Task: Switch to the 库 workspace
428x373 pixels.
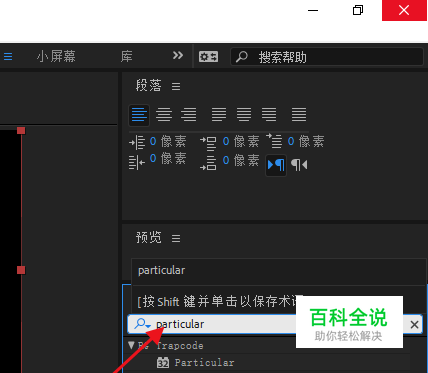Action: 127,56
